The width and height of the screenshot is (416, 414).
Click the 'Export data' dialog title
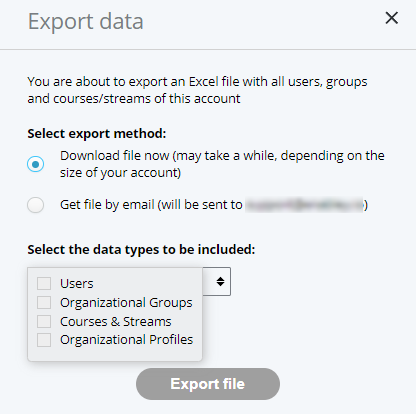pyautogui.click(x=85, y=22)
